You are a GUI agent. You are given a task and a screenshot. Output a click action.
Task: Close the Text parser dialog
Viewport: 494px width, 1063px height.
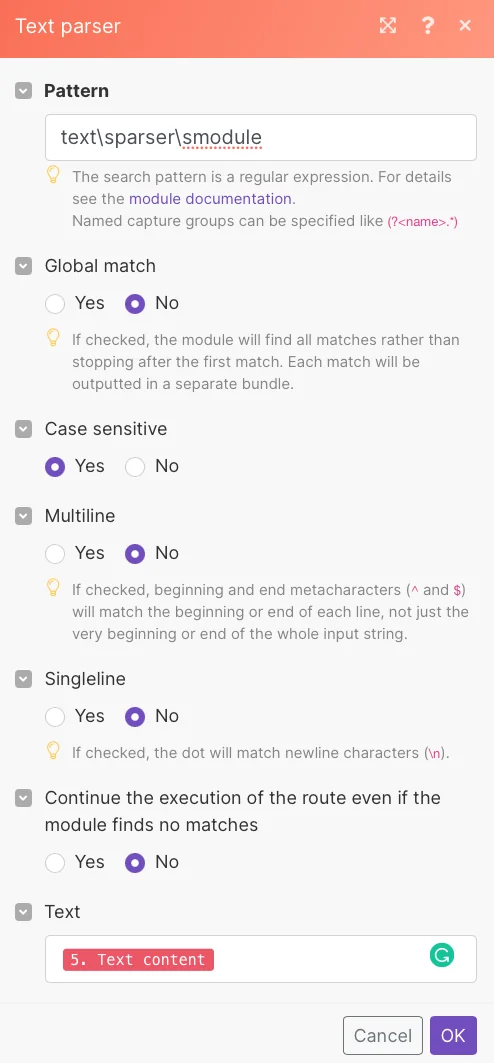[x=465, y=26]
